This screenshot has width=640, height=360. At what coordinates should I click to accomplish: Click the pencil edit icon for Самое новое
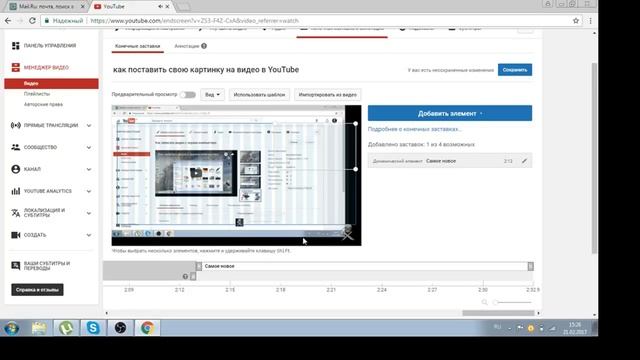pos(524,161)
